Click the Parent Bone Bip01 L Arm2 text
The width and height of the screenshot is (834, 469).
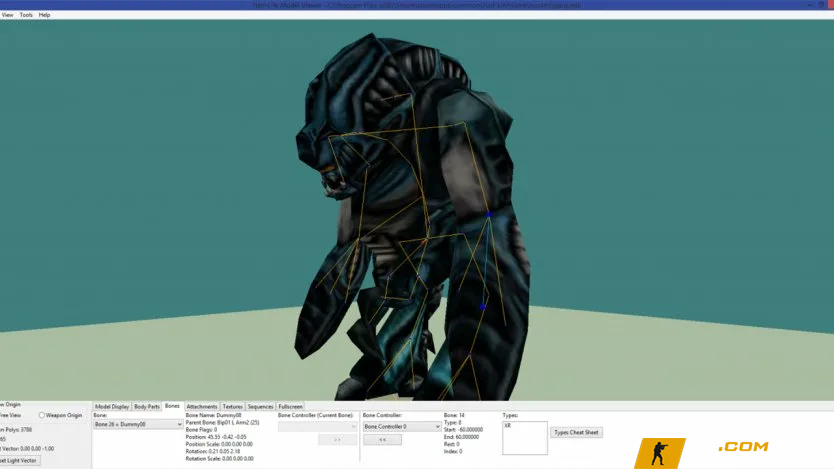(222, 423)
